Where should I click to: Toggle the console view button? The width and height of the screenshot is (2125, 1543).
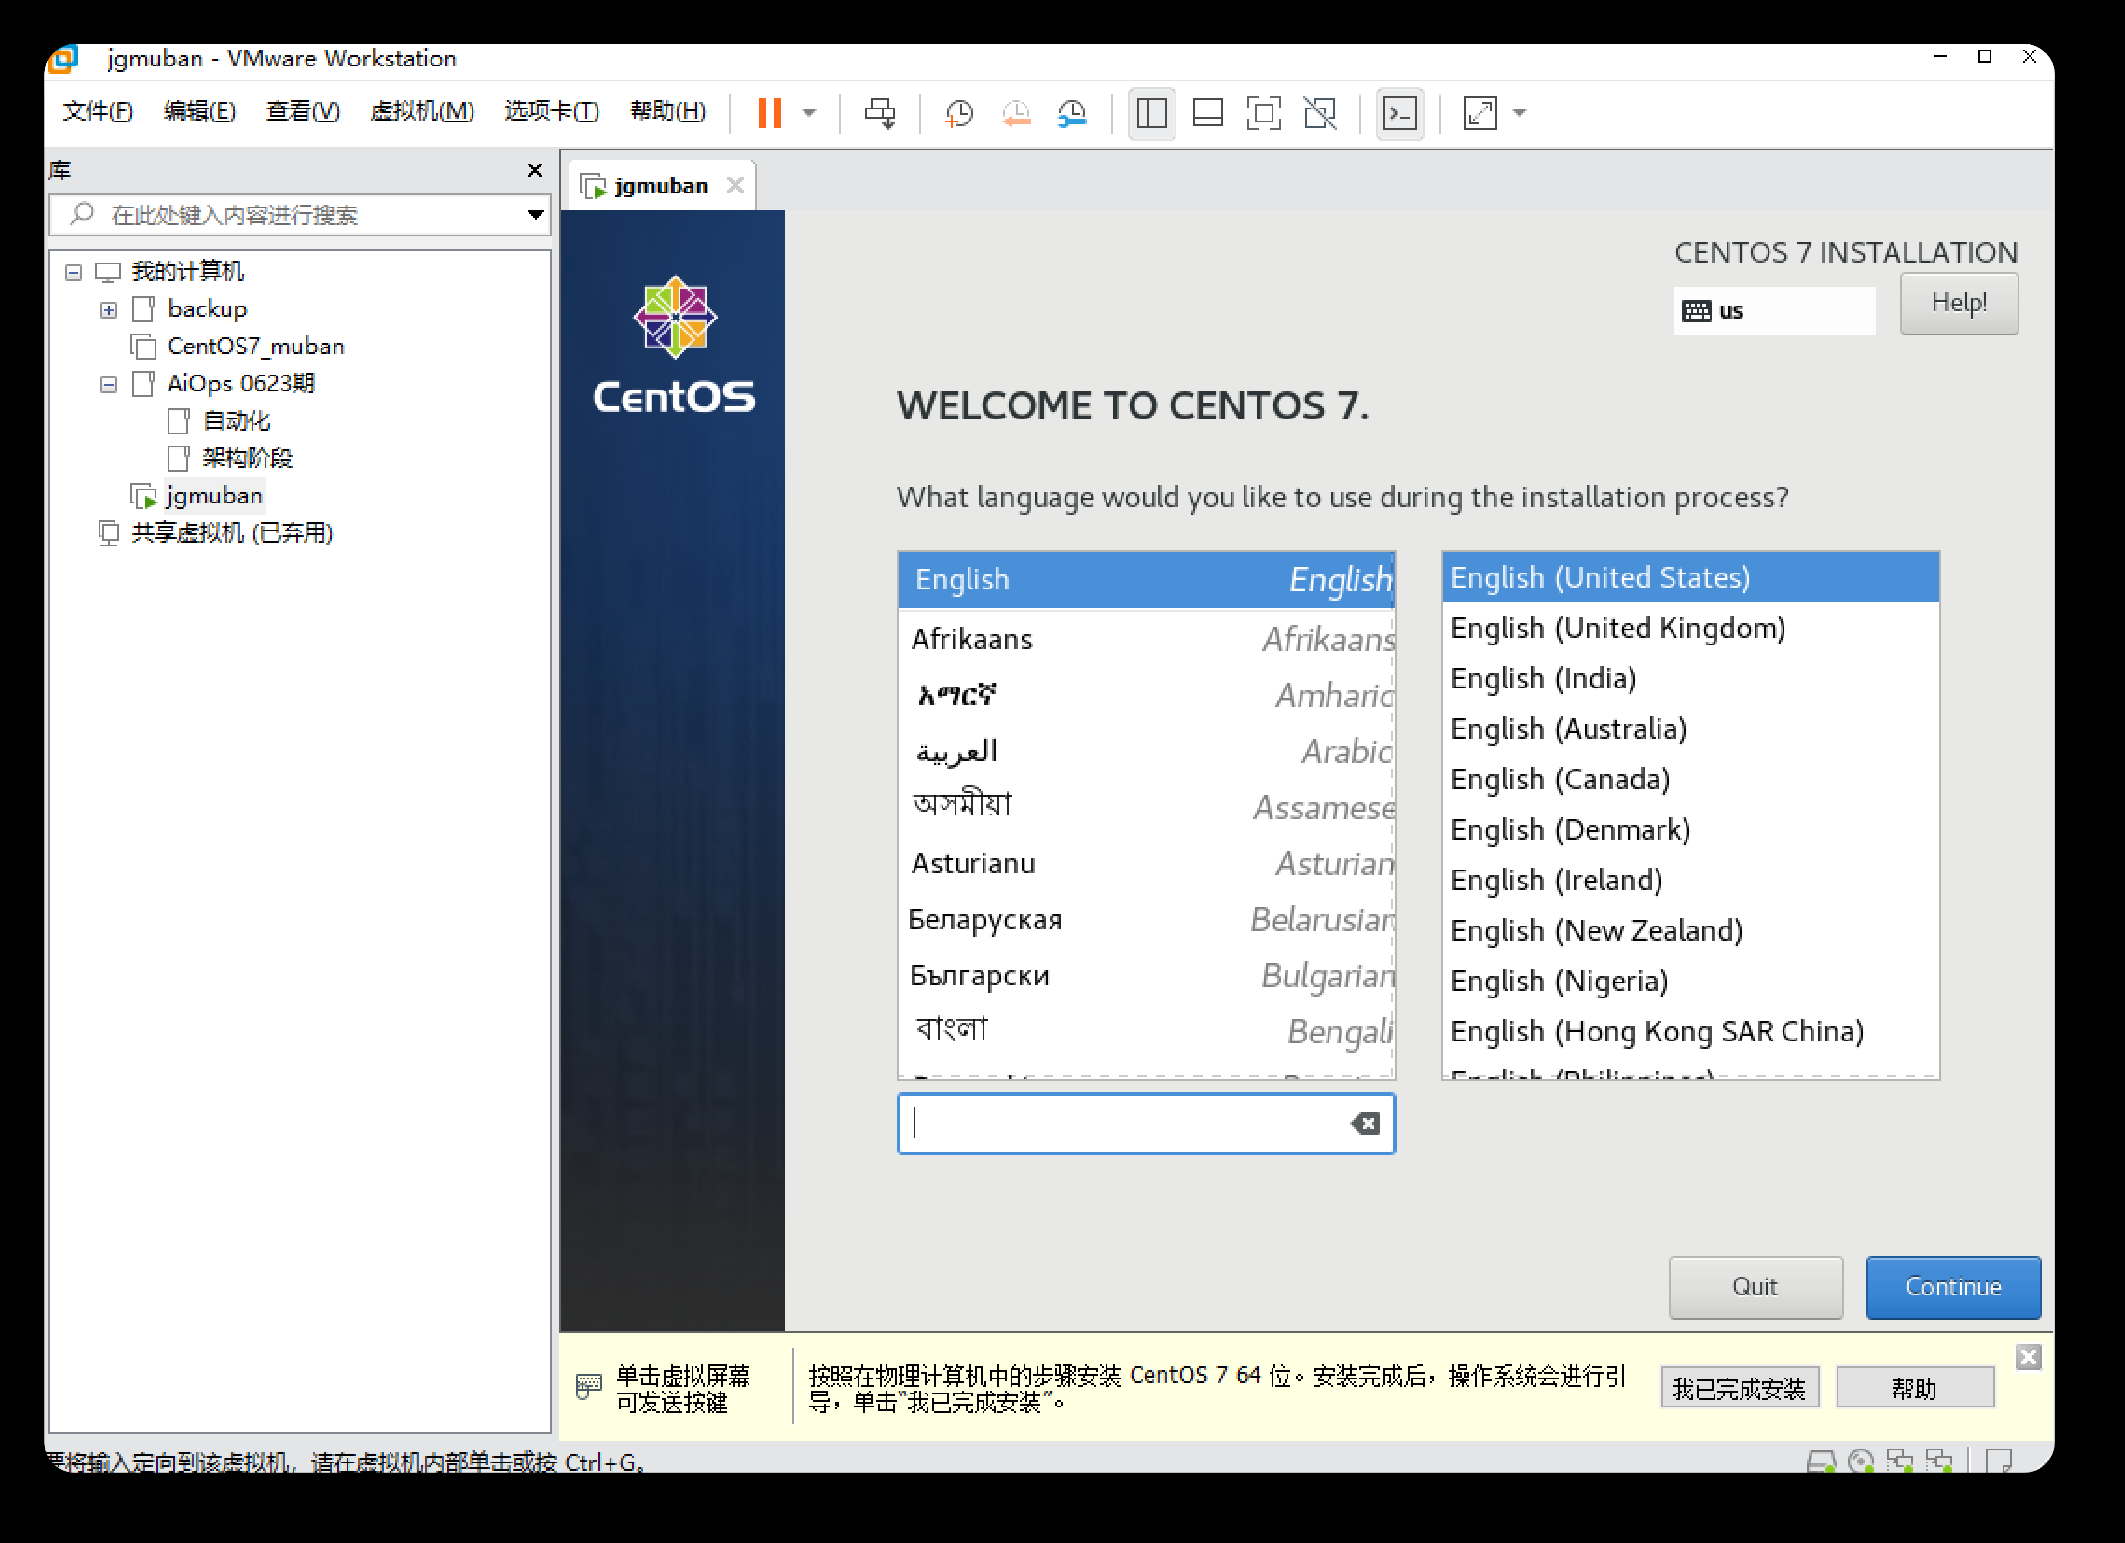pyautogui.click(x=1400, y=112)
